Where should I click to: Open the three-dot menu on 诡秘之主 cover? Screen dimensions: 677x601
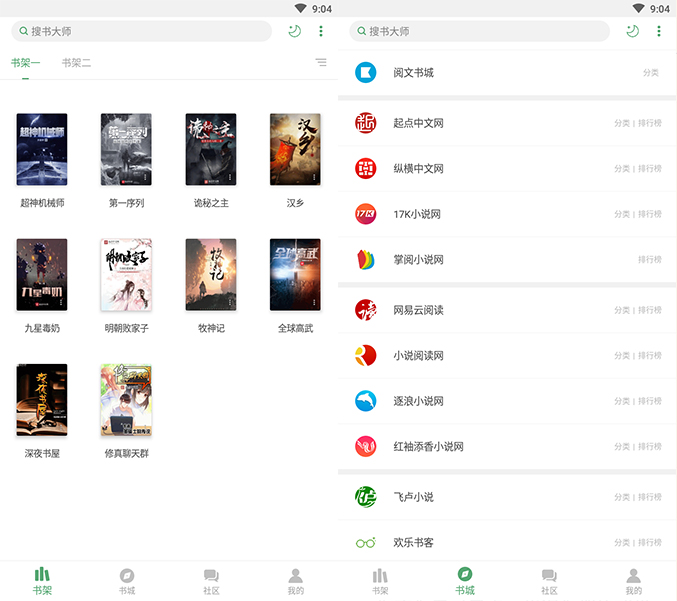230,177
